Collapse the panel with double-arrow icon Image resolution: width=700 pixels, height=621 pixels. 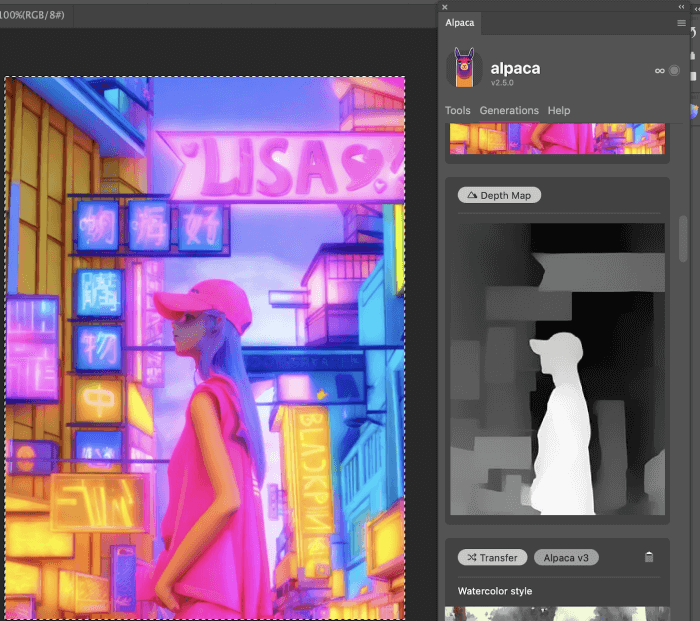pos(682,6)
